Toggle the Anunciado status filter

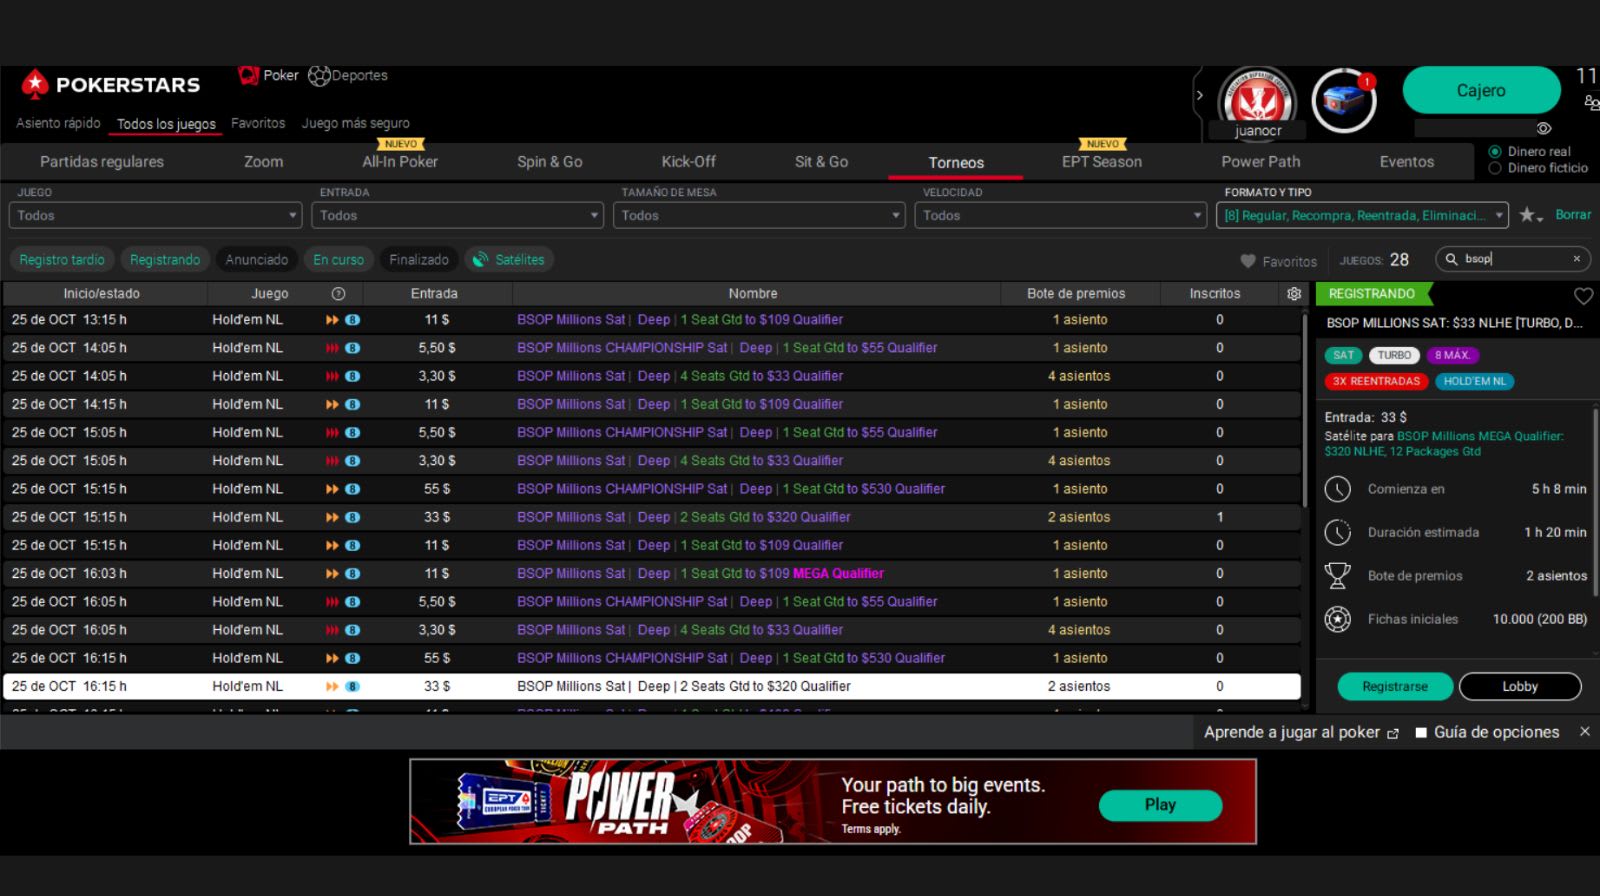[256, 260]
